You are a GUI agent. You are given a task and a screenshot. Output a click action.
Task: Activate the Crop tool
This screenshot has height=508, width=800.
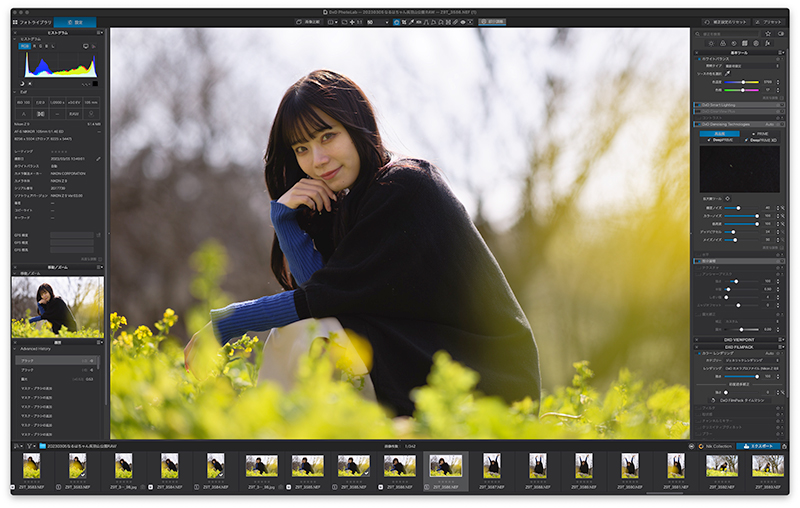[x=404, y=22]
